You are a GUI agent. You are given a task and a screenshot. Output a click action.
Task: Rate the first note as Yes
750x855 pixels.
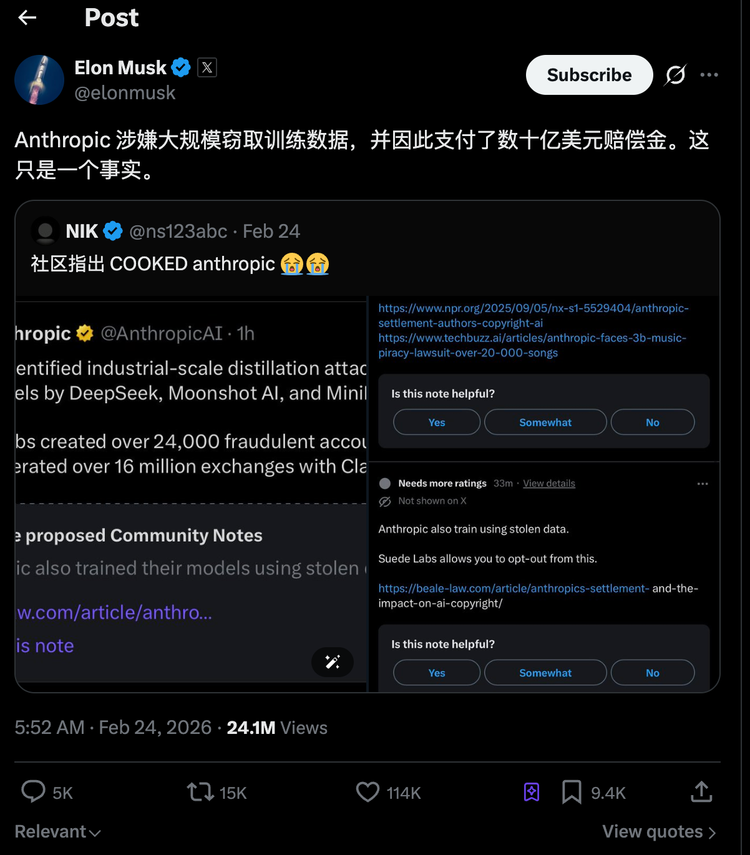click(x=437, y=422)
